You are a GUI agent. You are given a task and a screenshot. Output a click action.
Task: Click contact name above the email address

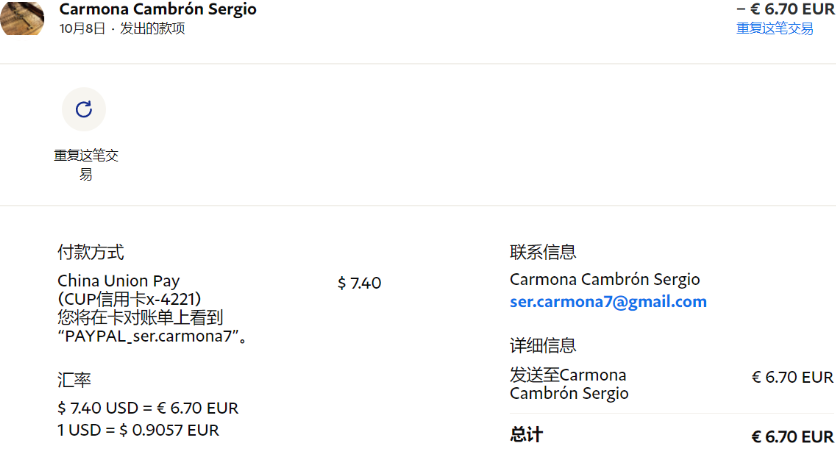[x=605, y=279]
